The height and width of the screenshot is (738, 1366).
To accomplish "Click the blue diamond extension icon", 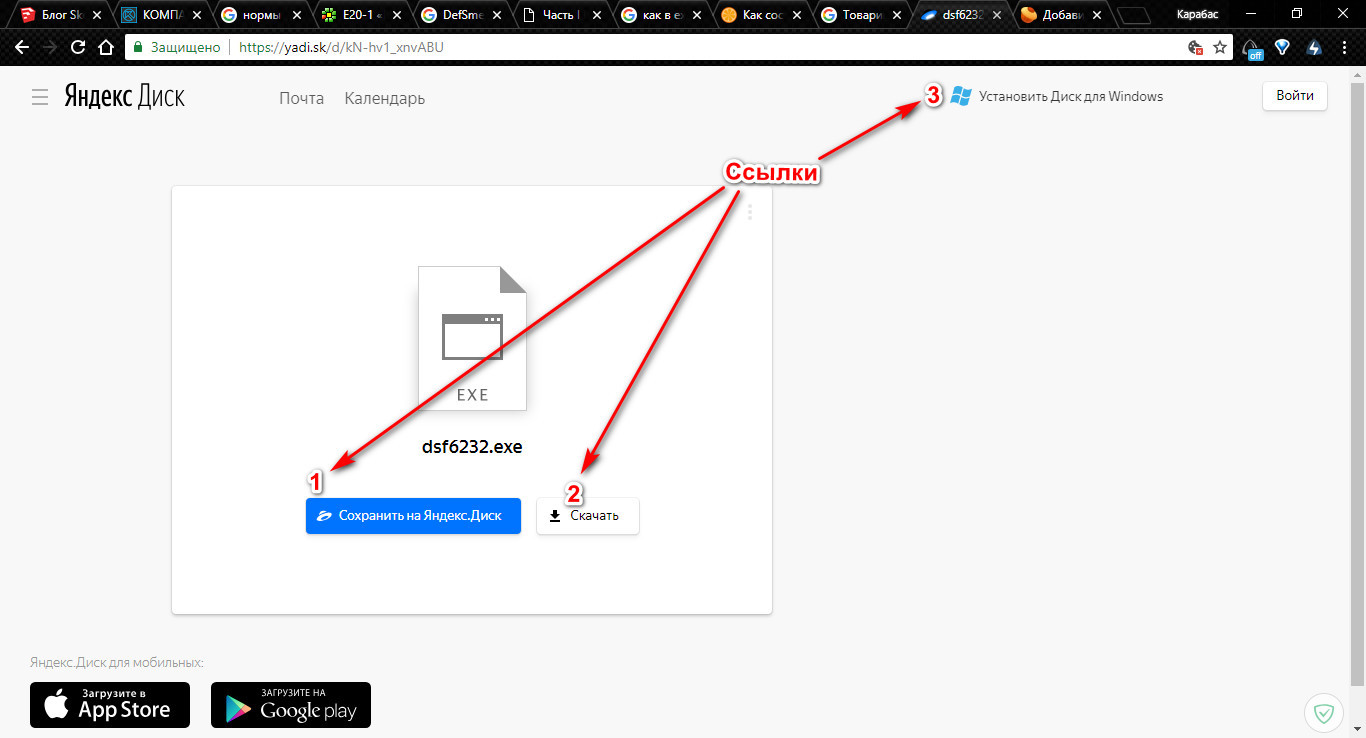I will pyautogui.click(x=1282, y=47).
